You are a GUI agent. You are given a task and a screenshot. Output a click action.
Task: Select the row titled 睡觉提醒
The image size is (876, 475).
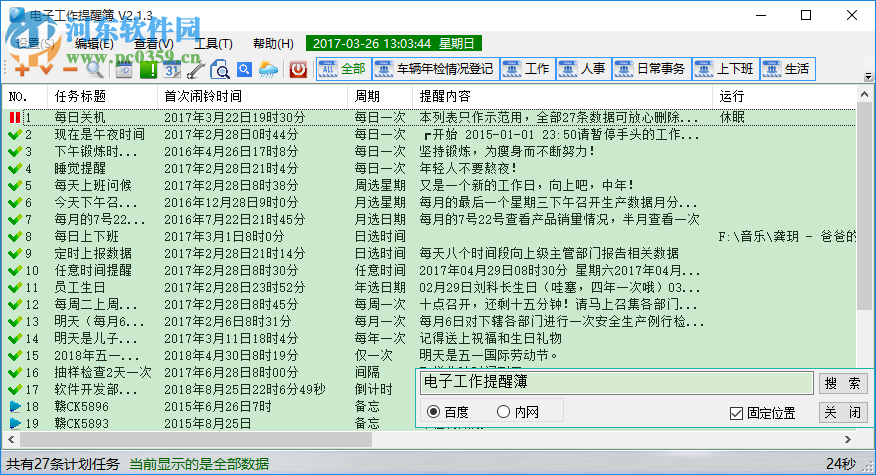point(429,168)
